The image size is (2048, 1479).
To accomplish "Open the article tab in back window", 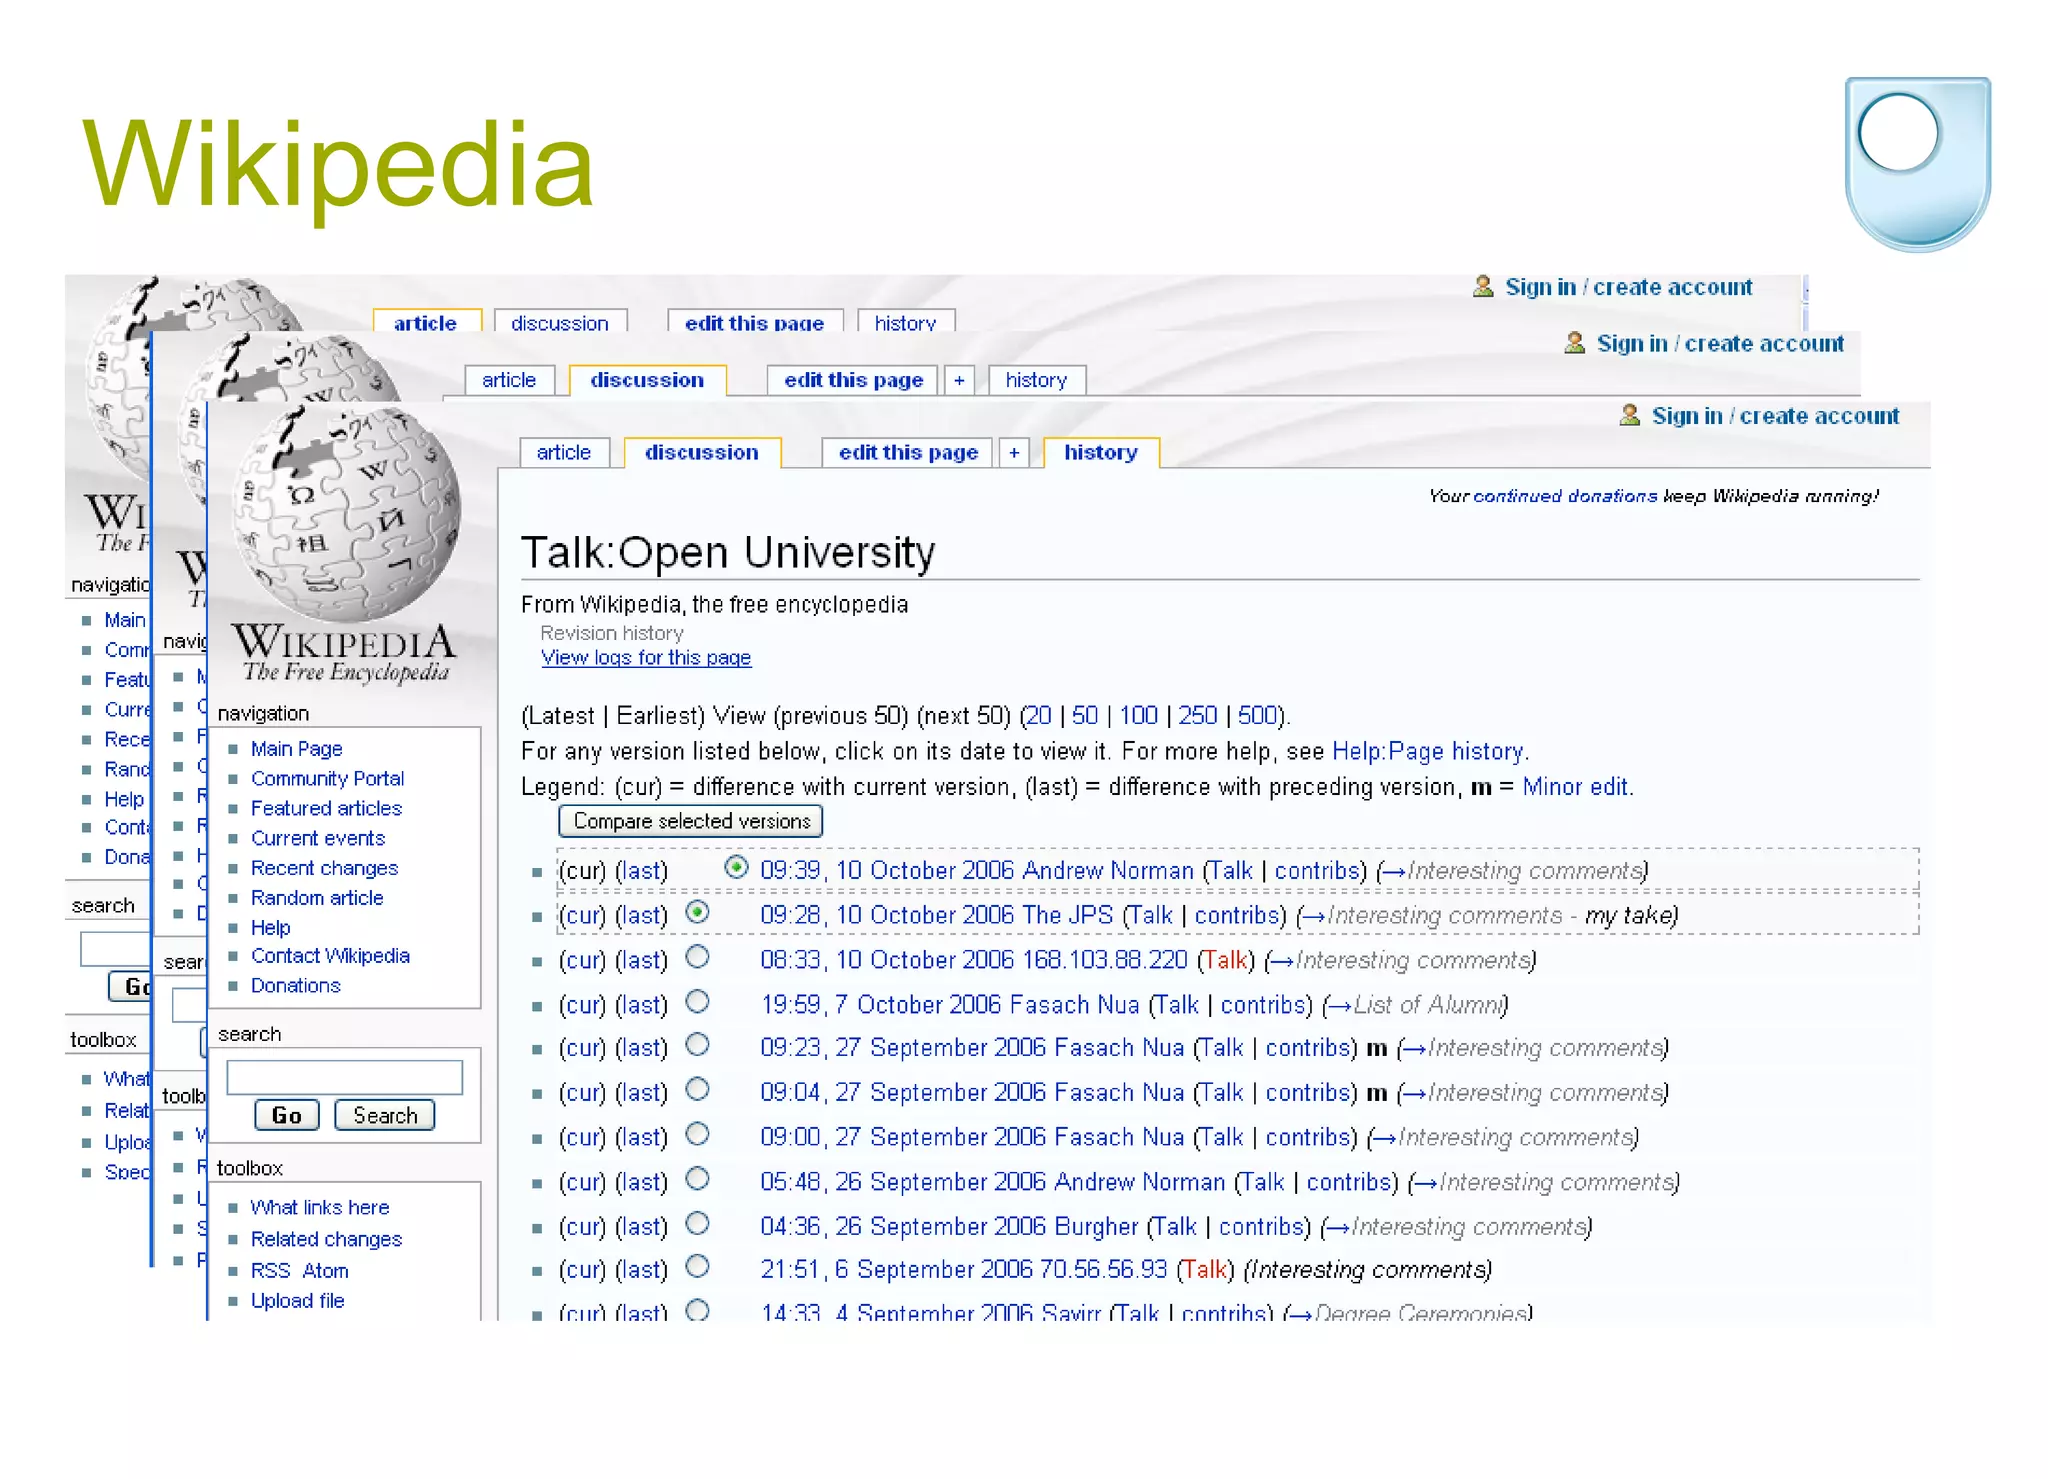I will point(426,322).
